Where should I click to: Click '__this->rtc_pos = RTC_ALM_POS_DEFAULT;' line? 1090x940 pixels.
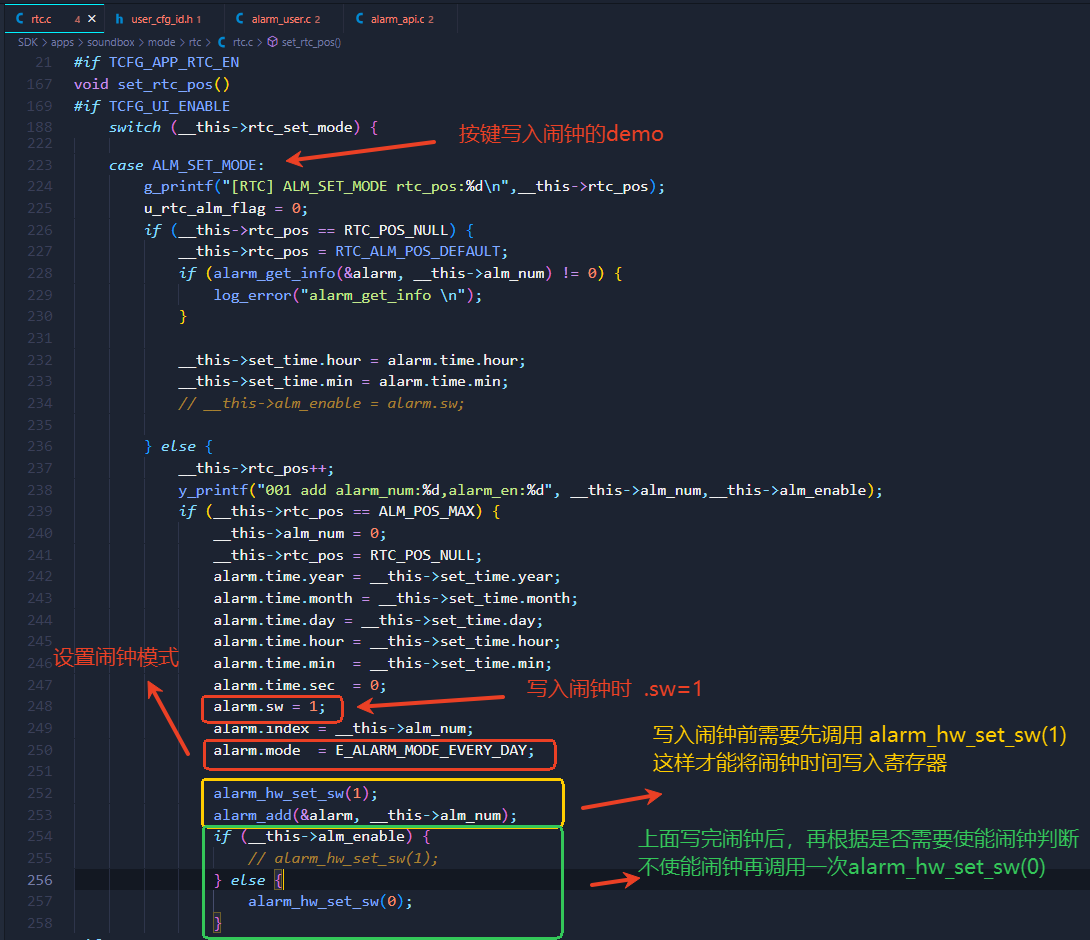(343, 252)
